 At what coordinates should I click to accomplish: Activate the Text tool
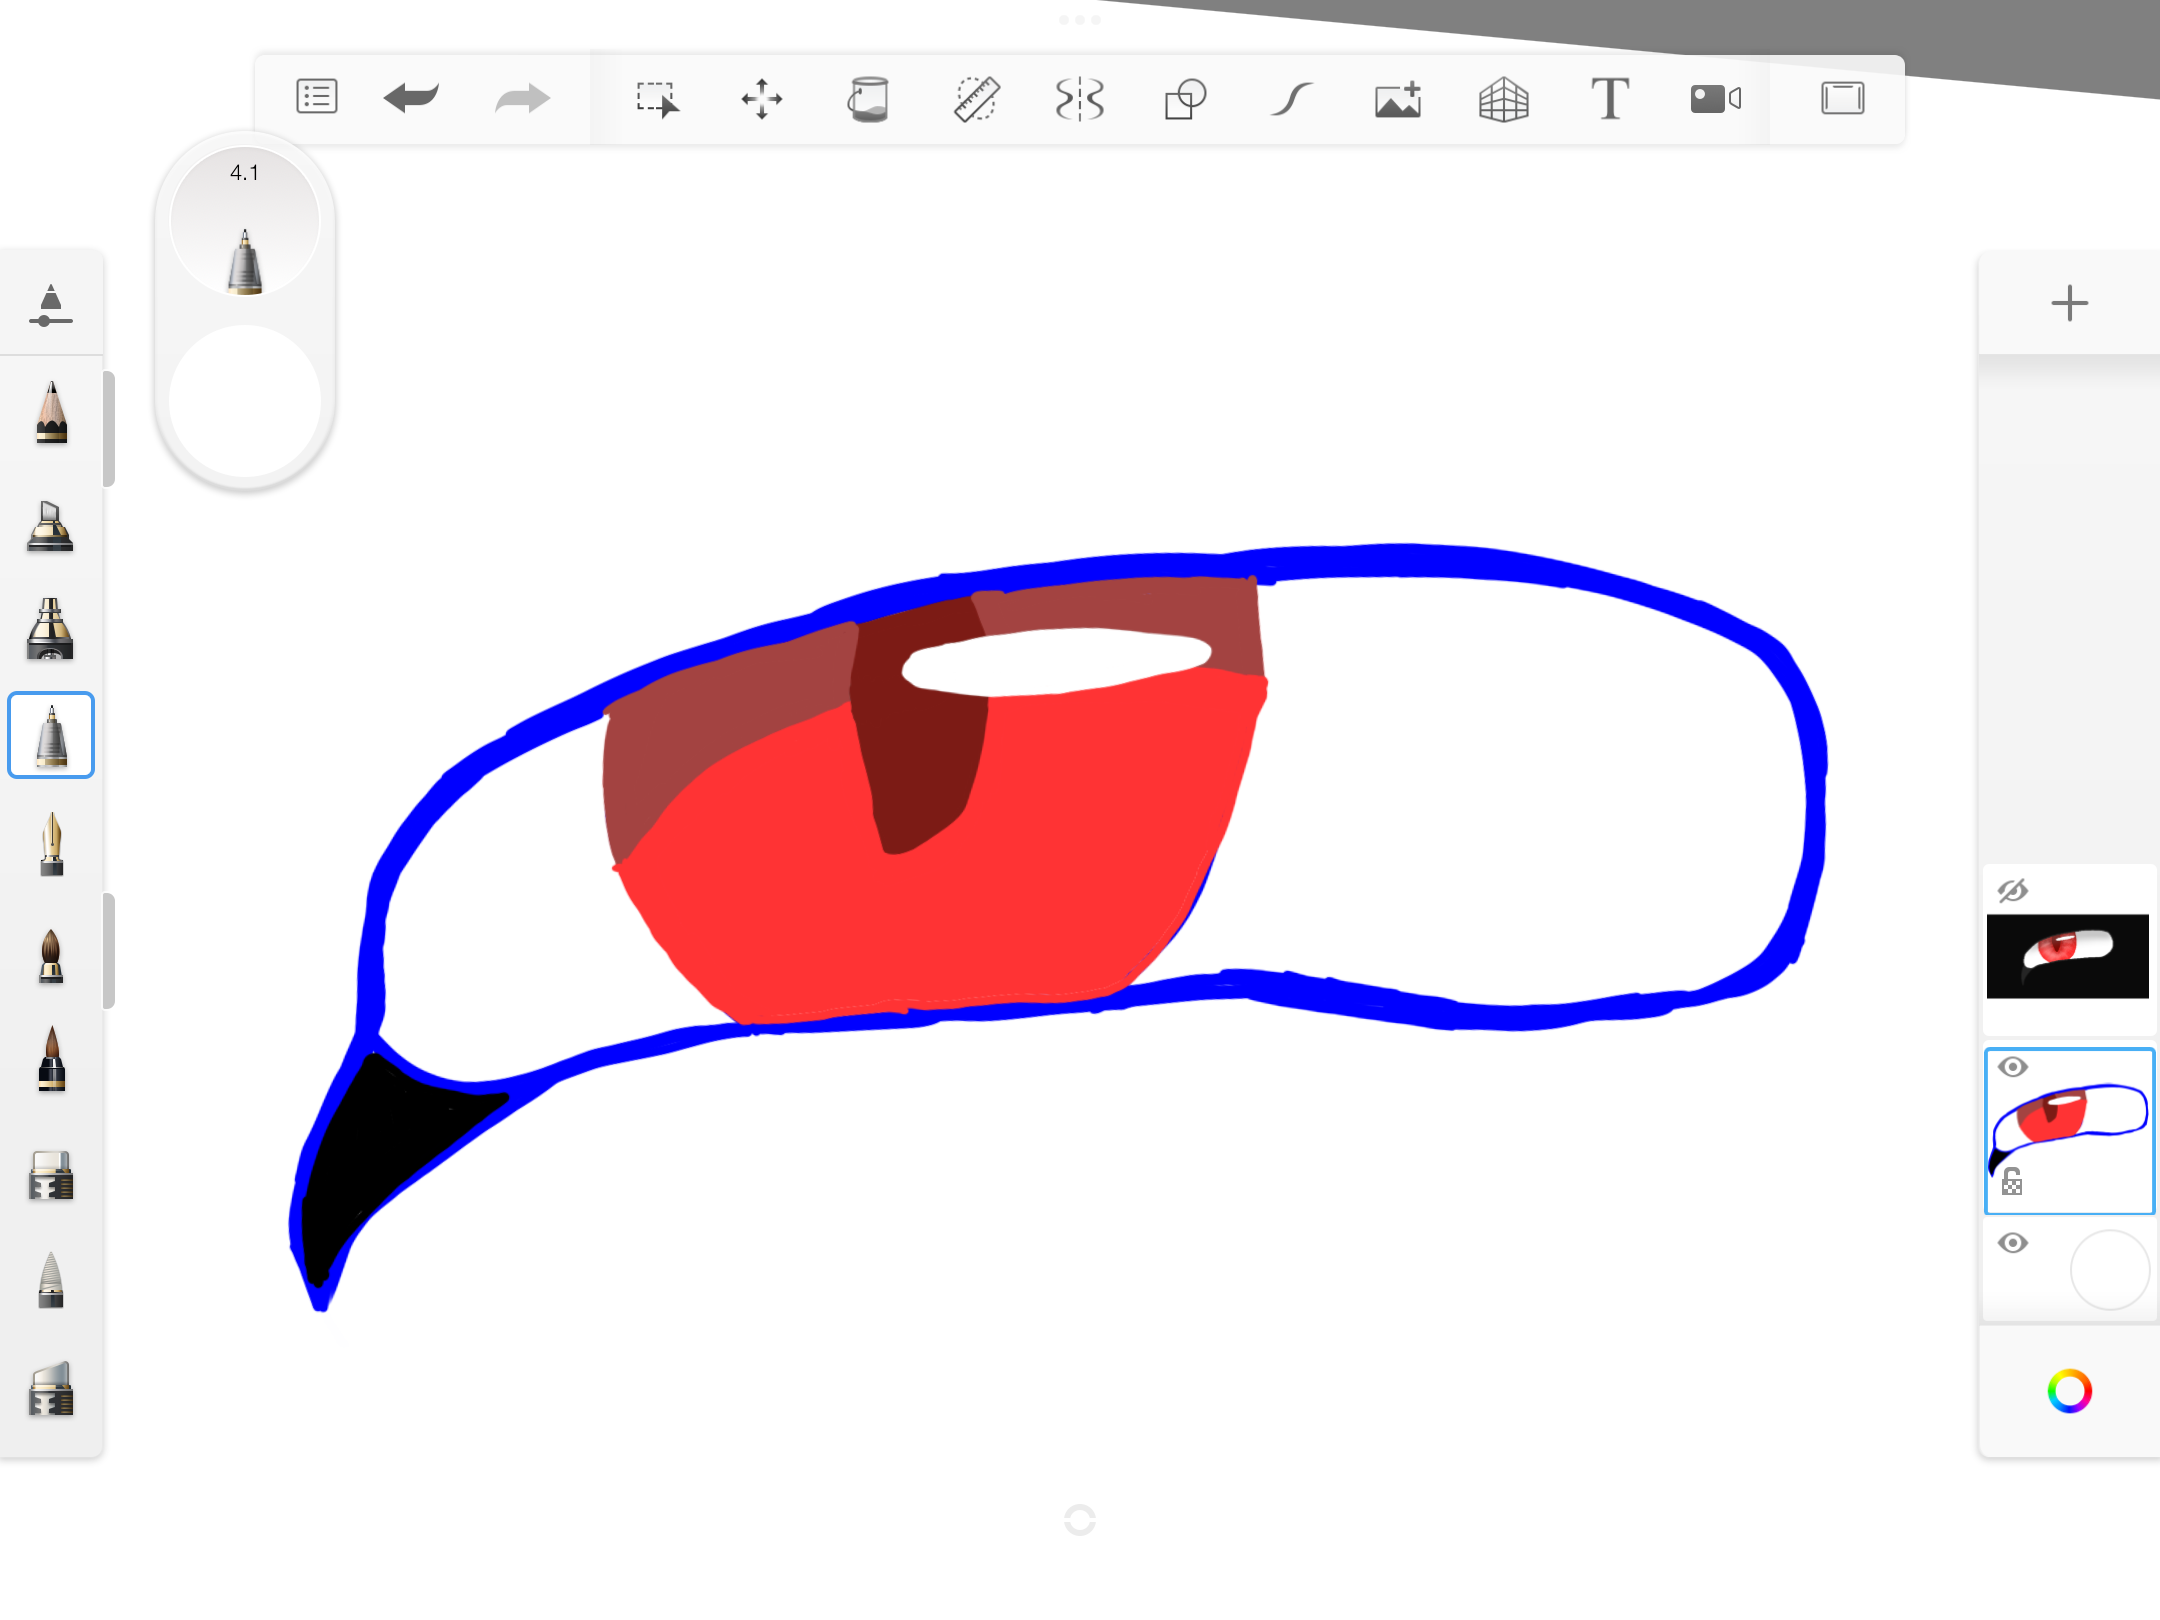point(1610,98)
